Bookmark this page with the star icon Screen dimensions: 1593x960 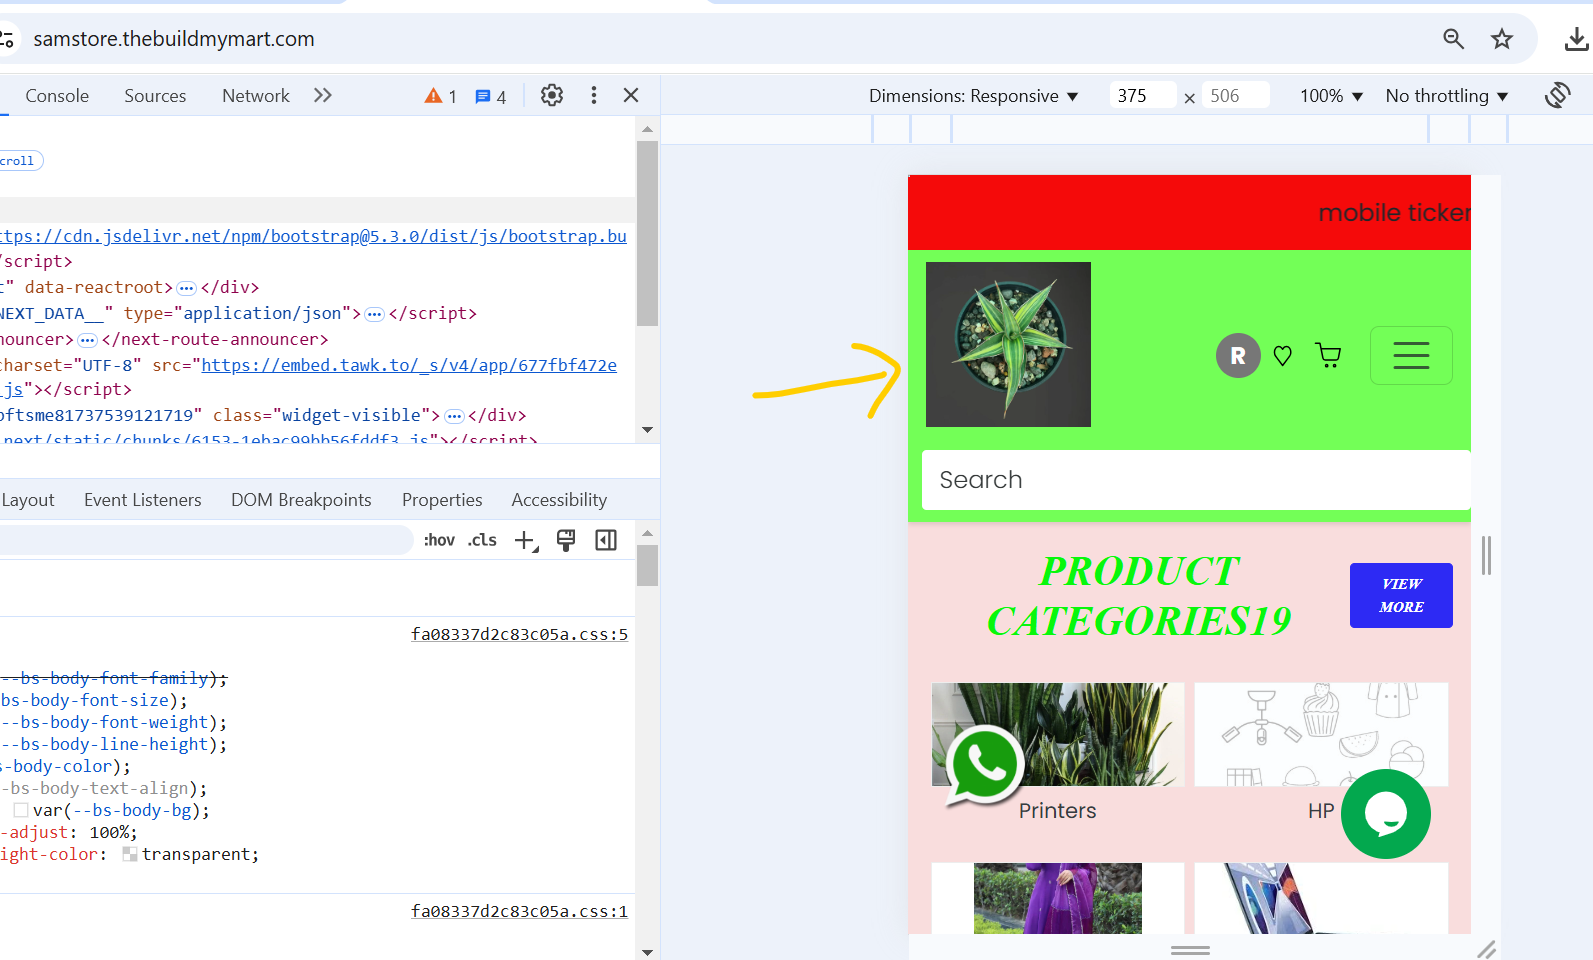pos(1502,39)
